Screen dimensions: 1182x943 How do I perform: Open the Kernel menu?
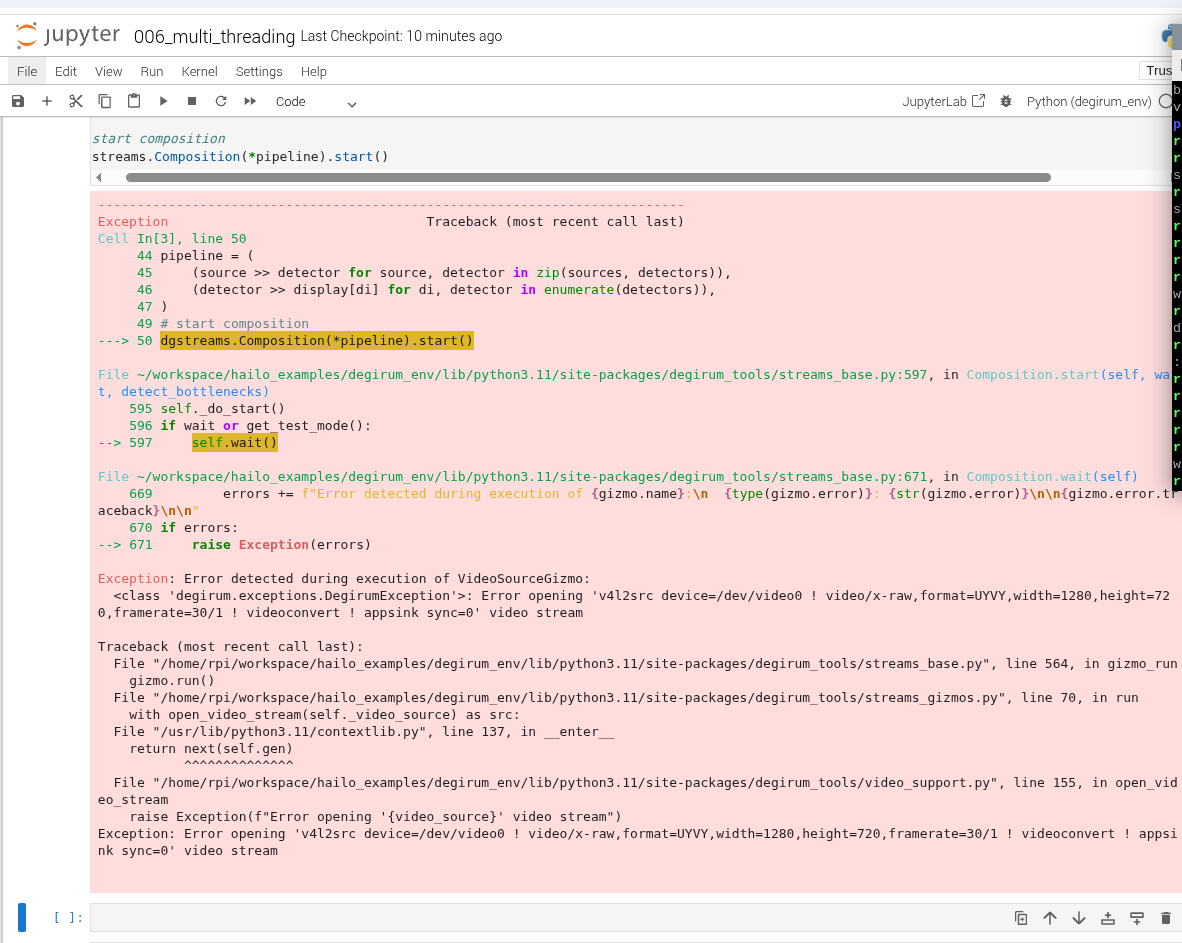199,71
